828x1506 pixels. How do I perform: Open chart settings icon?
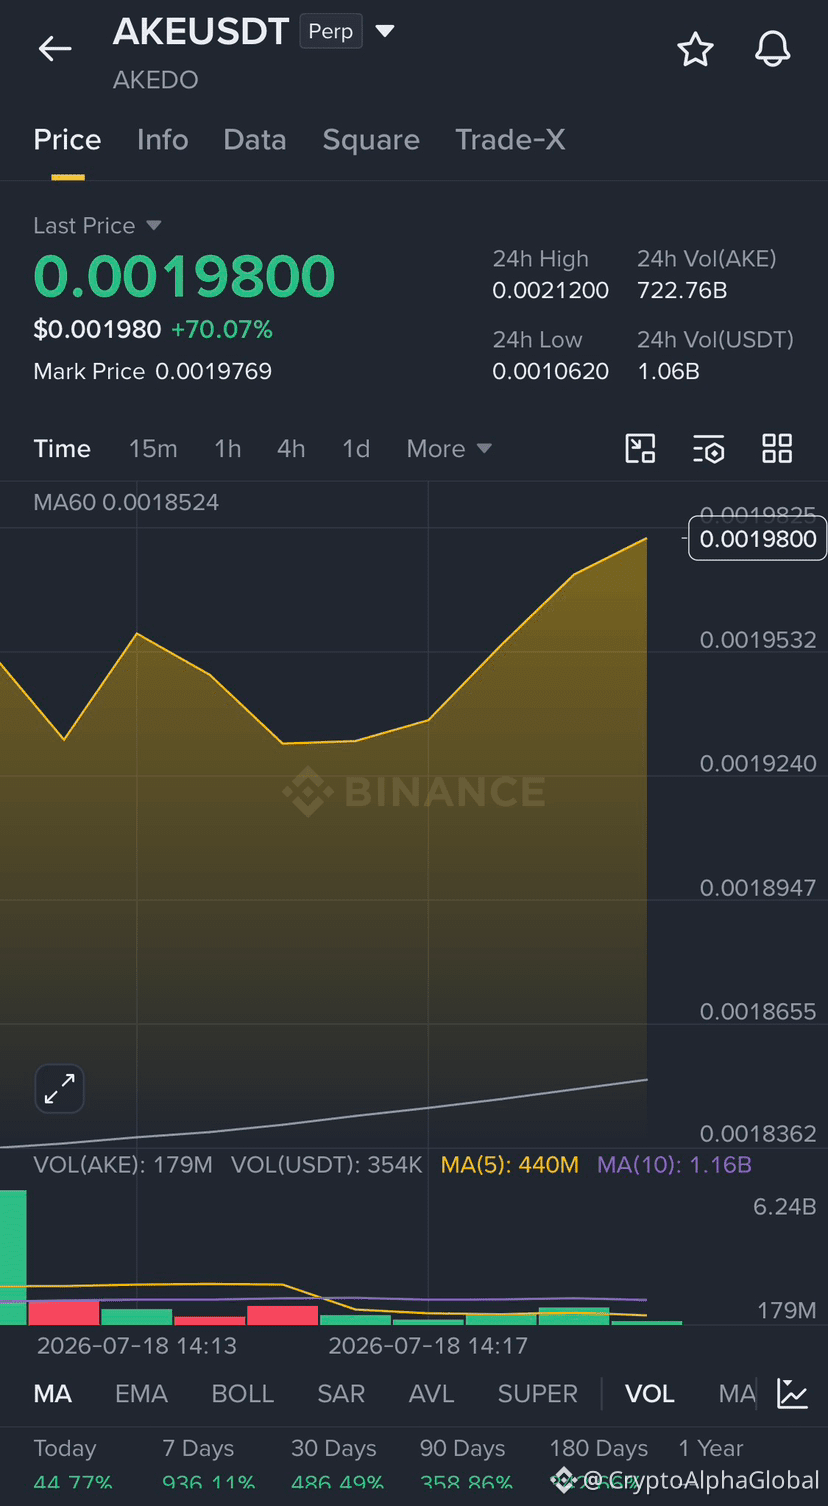coord(708,449)
